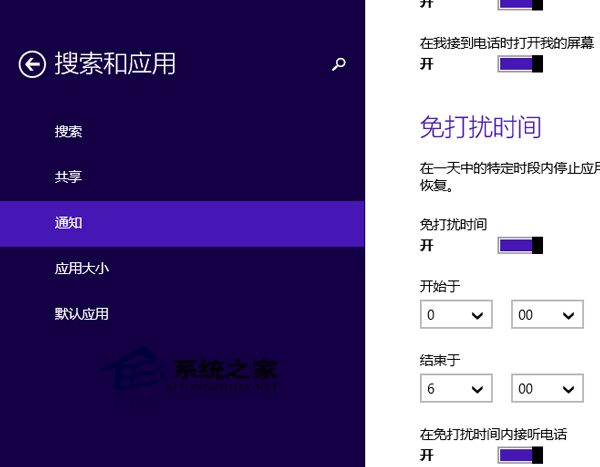The image size is (600, 467).
Task: Expand the 开始于 minute dropdown showing 00
Action: click(547, 315)
